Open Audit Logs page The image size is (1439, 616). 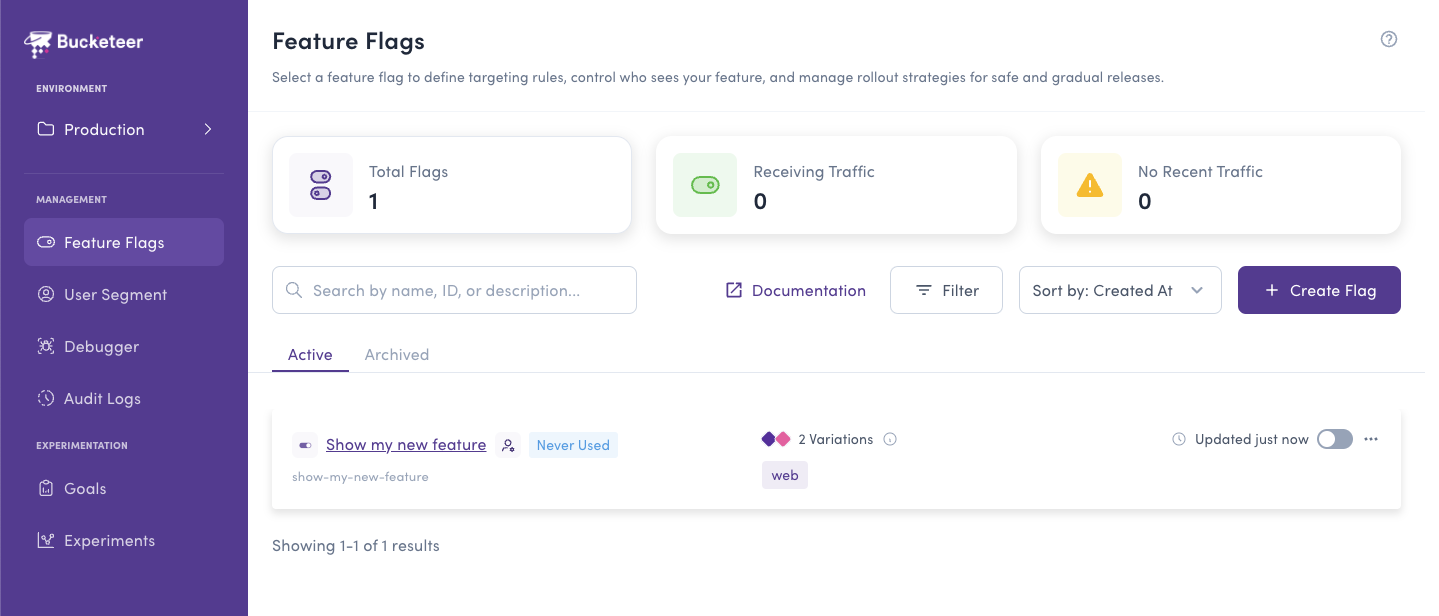[x=124, y=398]
